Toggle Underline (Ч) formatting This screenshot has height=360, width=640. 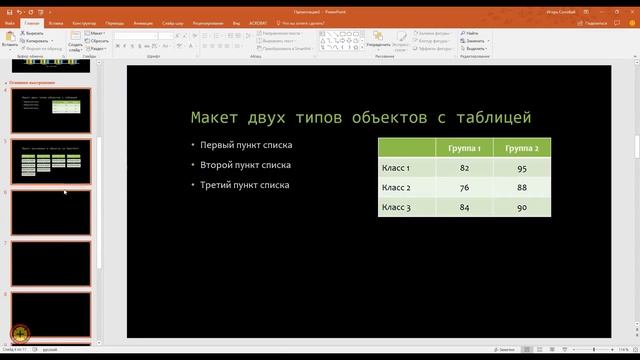pyautogui.click(x=132, y=47)
